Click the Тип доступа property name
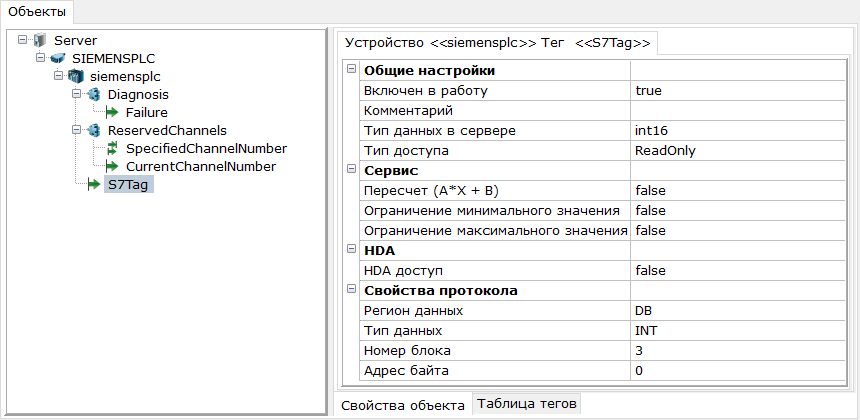The width and height of the screenshot is (860, 420). pyautogui.click(x=406, y=151)
